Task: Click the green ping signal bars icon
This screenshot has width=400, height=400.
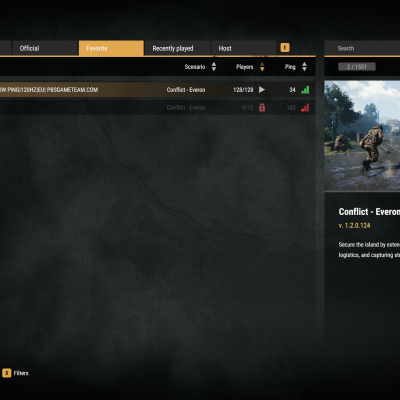Action: (x=305, y=90)
